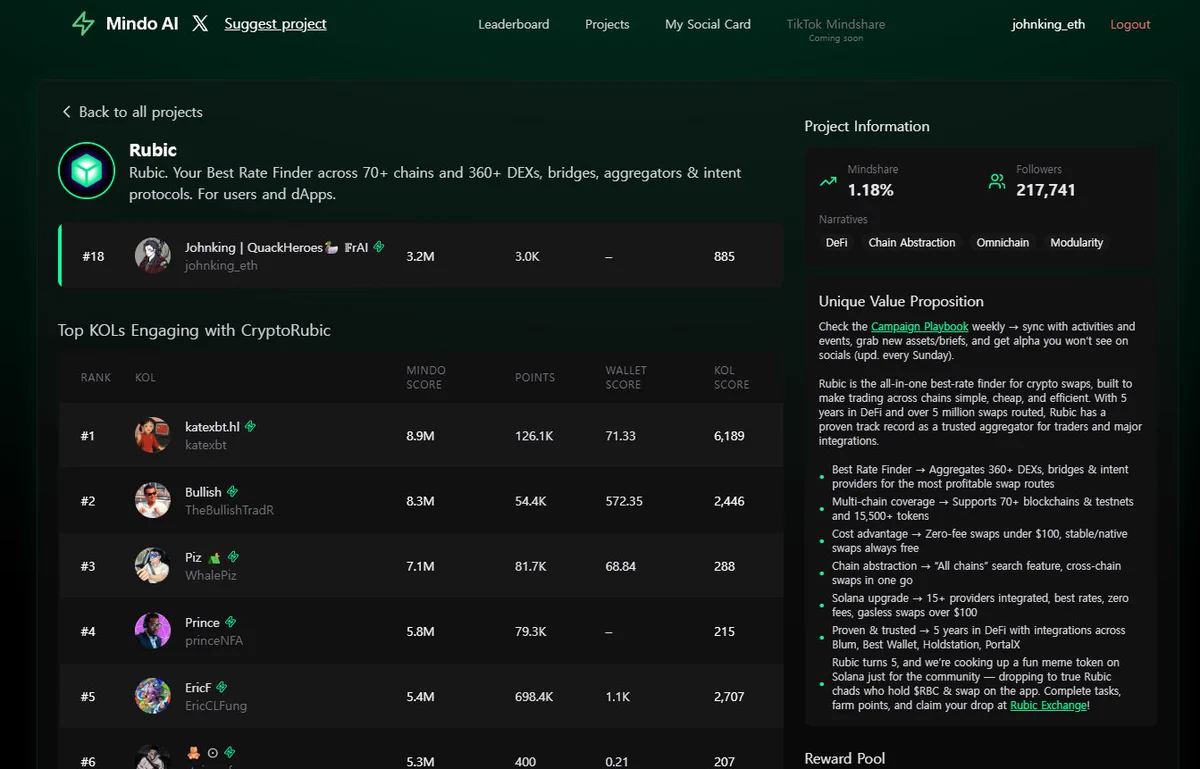Click verified badge next to Piz
The height and width of the screenshot is (769, 1200).
click(x=233, y=557)
